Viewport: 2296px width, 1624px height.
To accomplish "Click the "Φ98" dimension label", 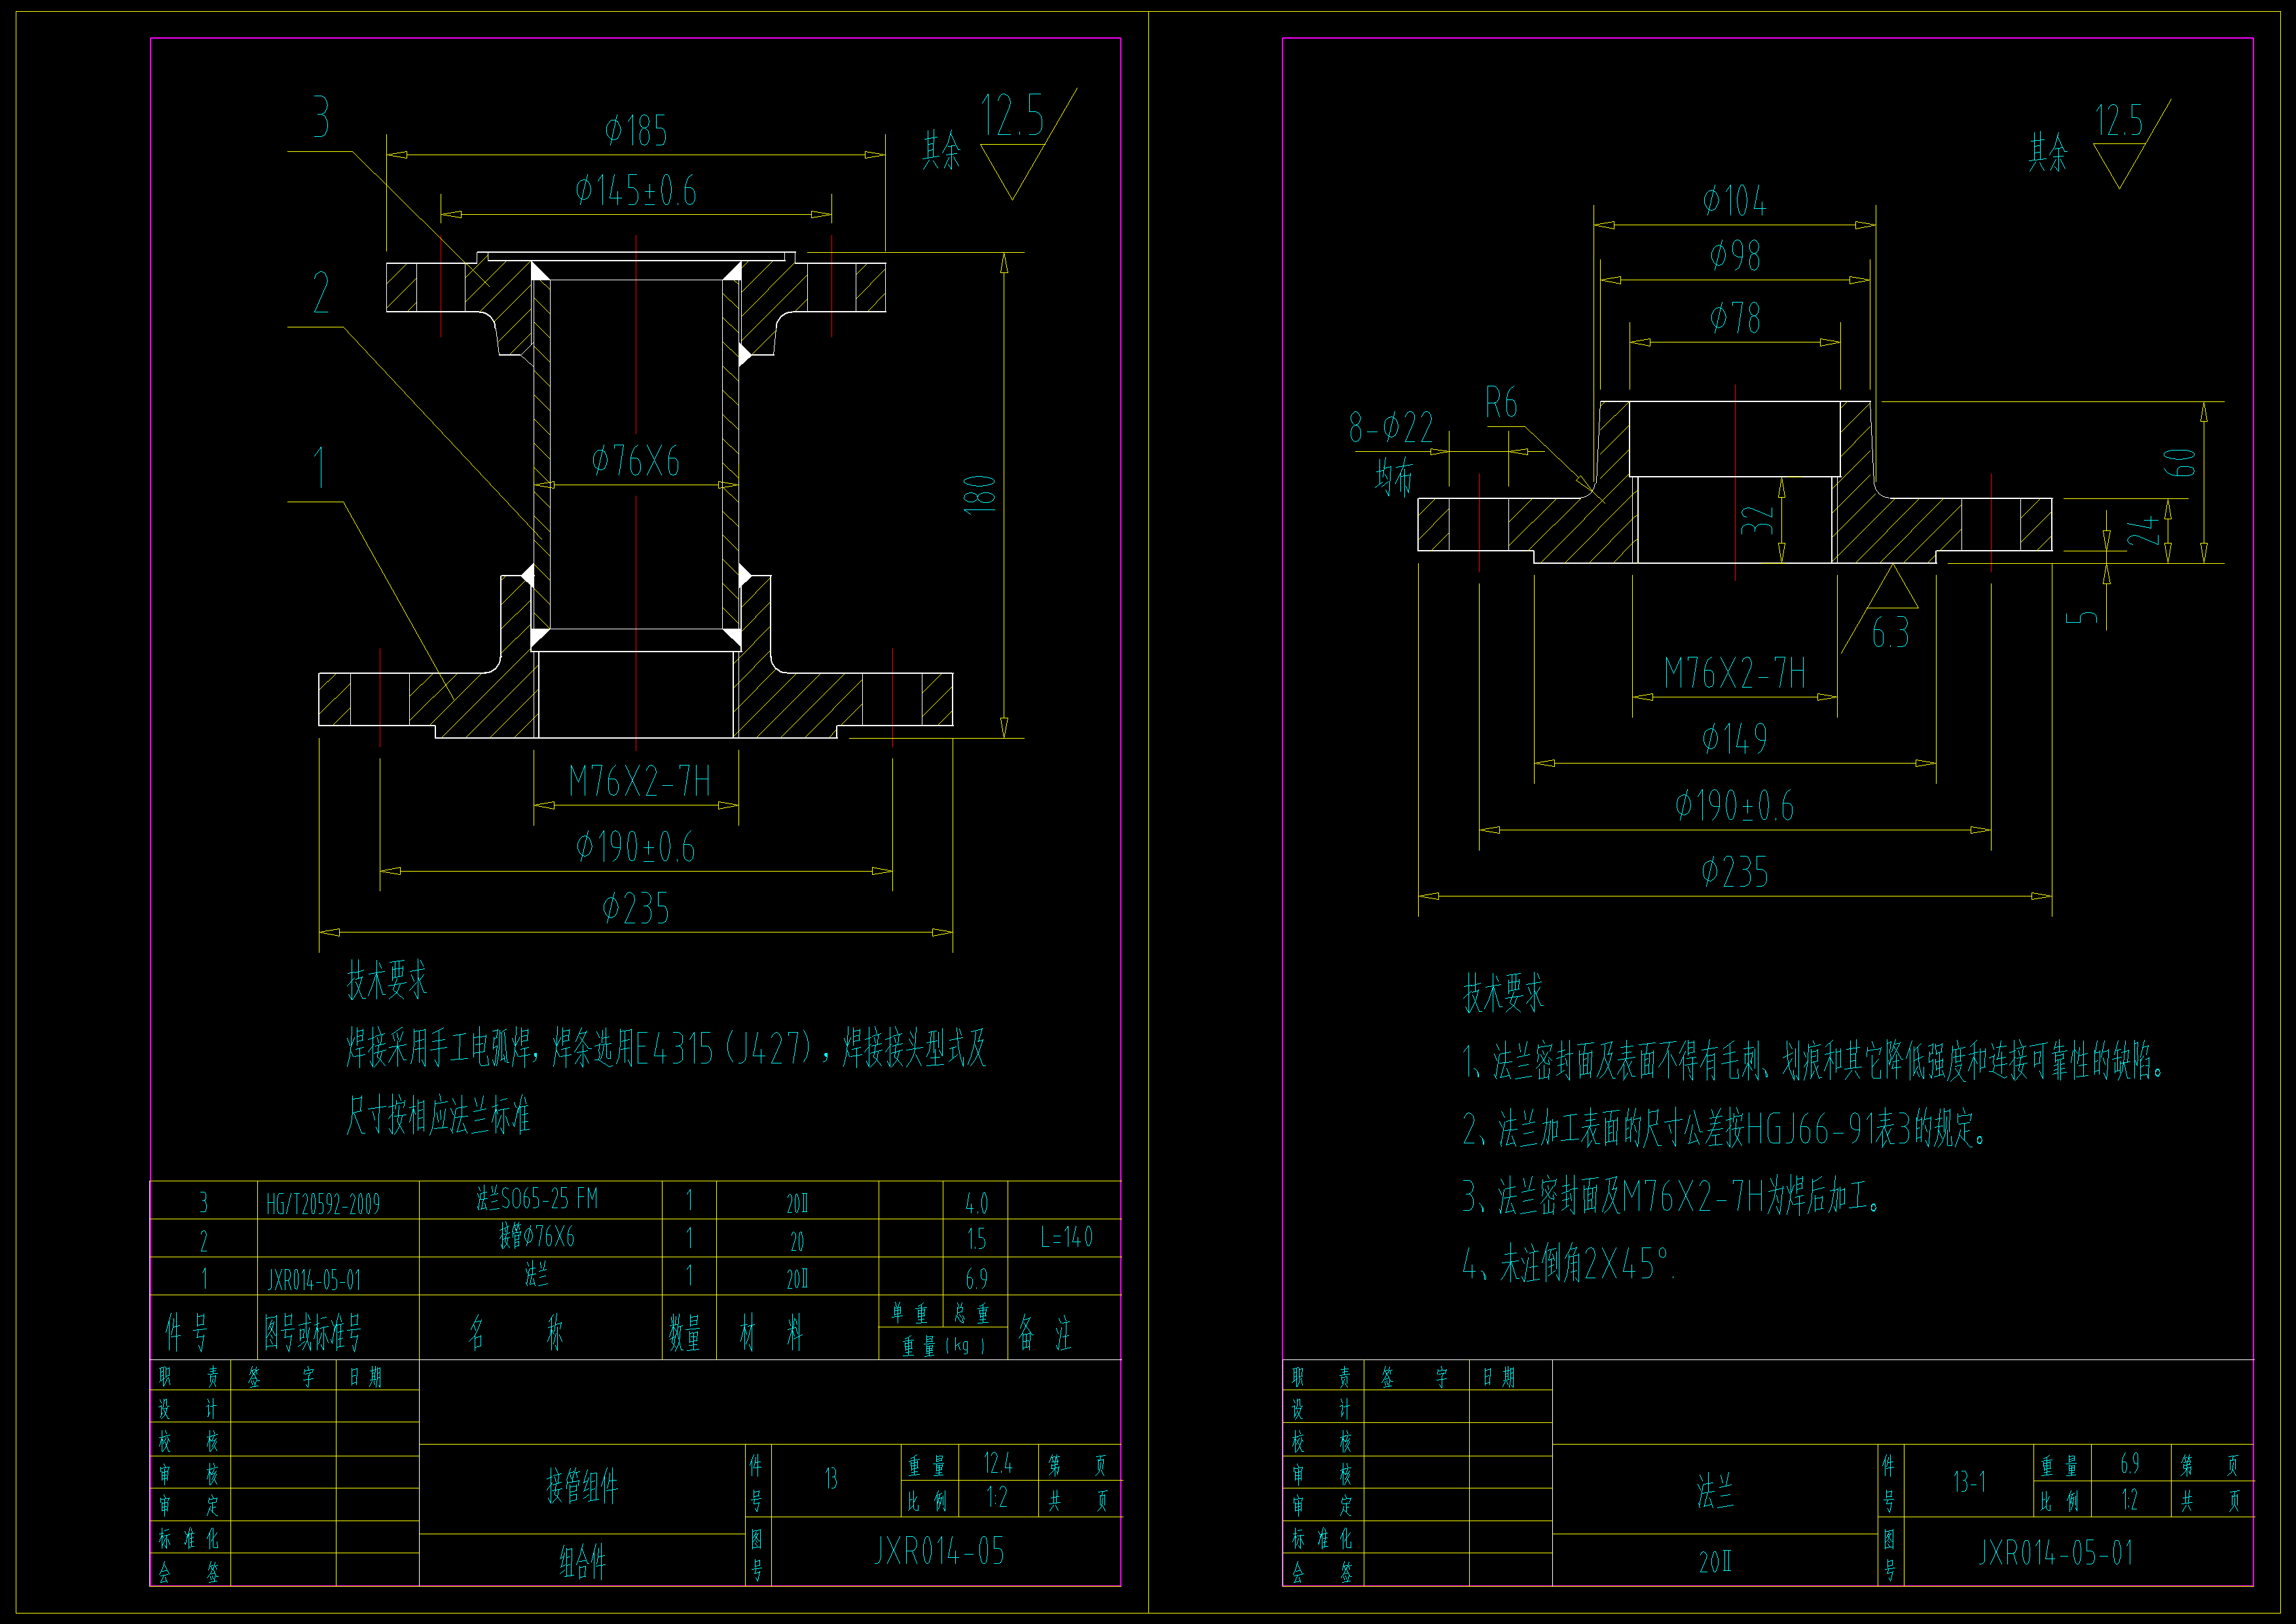I will [1735, 256].
